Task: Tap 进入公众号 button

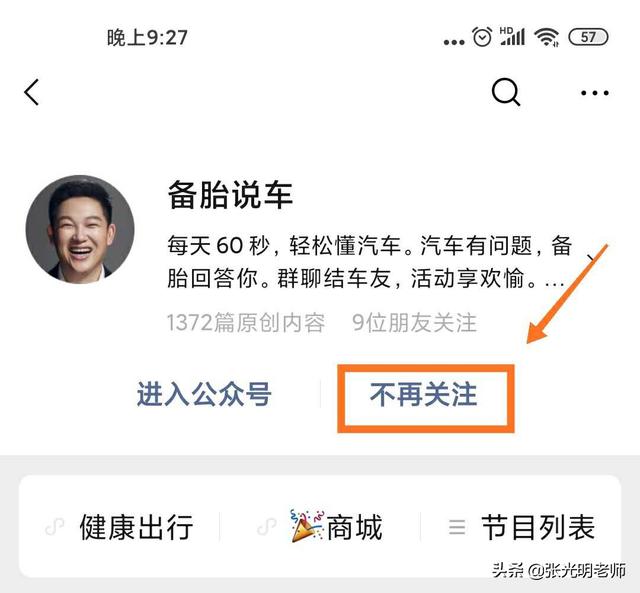Action: (x=204, y=394)
